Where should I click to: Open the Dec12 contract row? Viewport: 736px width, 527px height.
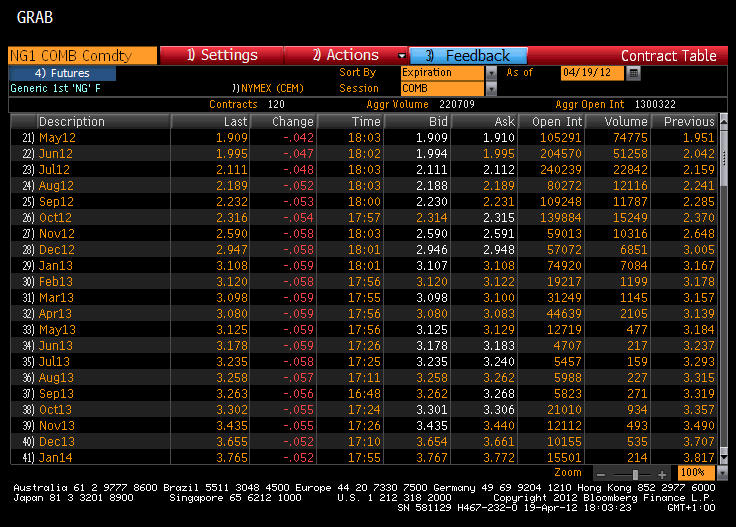coord(364,249)
